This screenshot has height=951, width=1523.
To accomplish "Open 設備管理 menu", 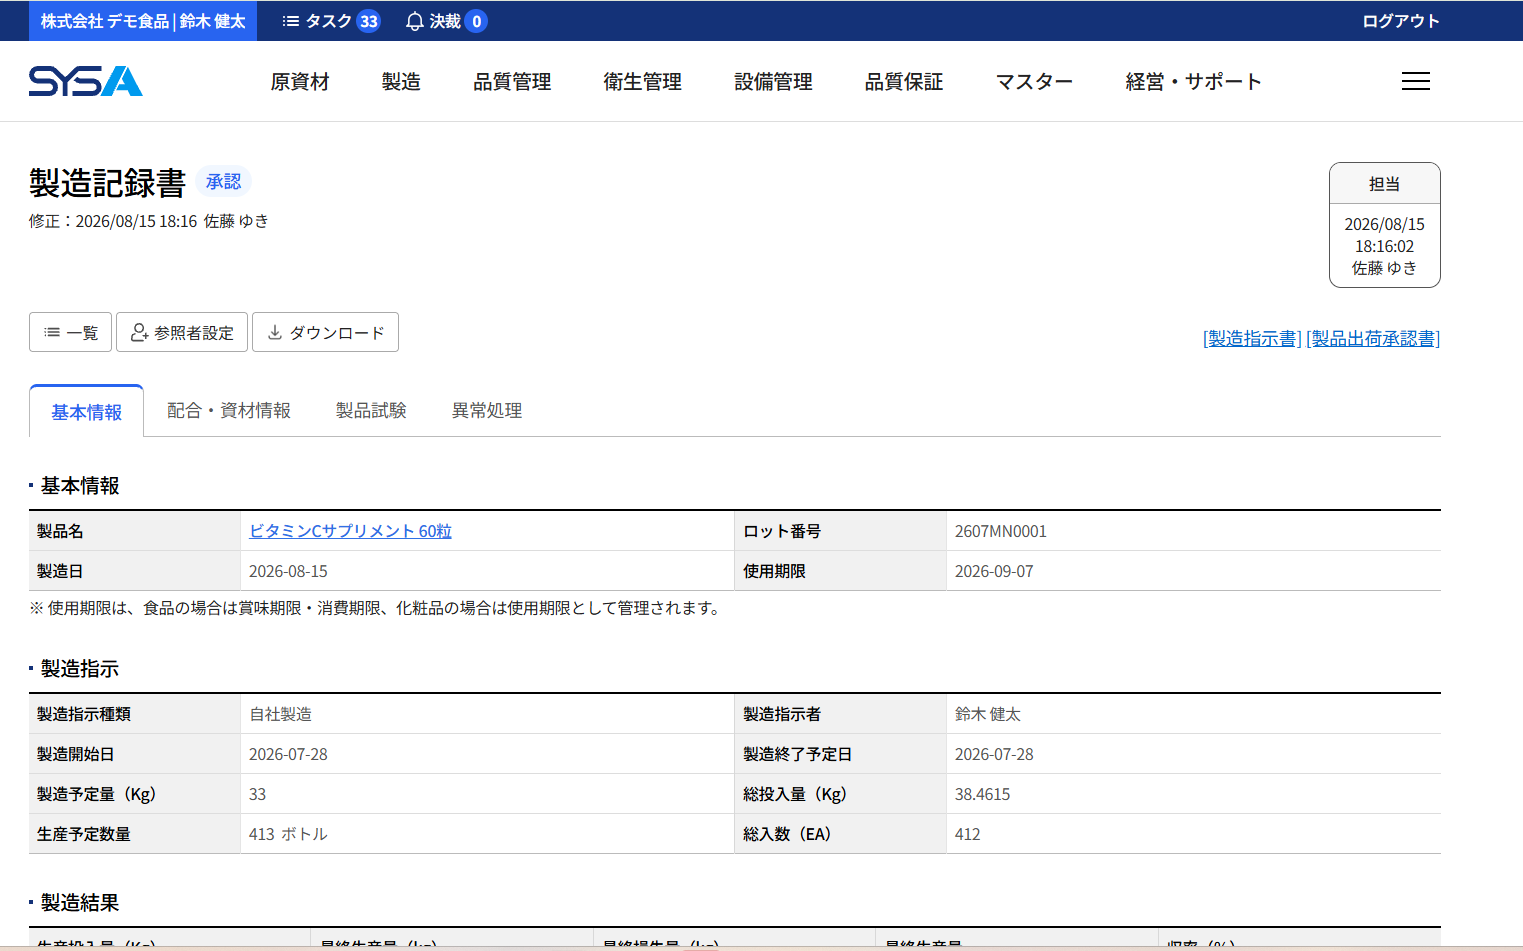I will click(773, 82).
